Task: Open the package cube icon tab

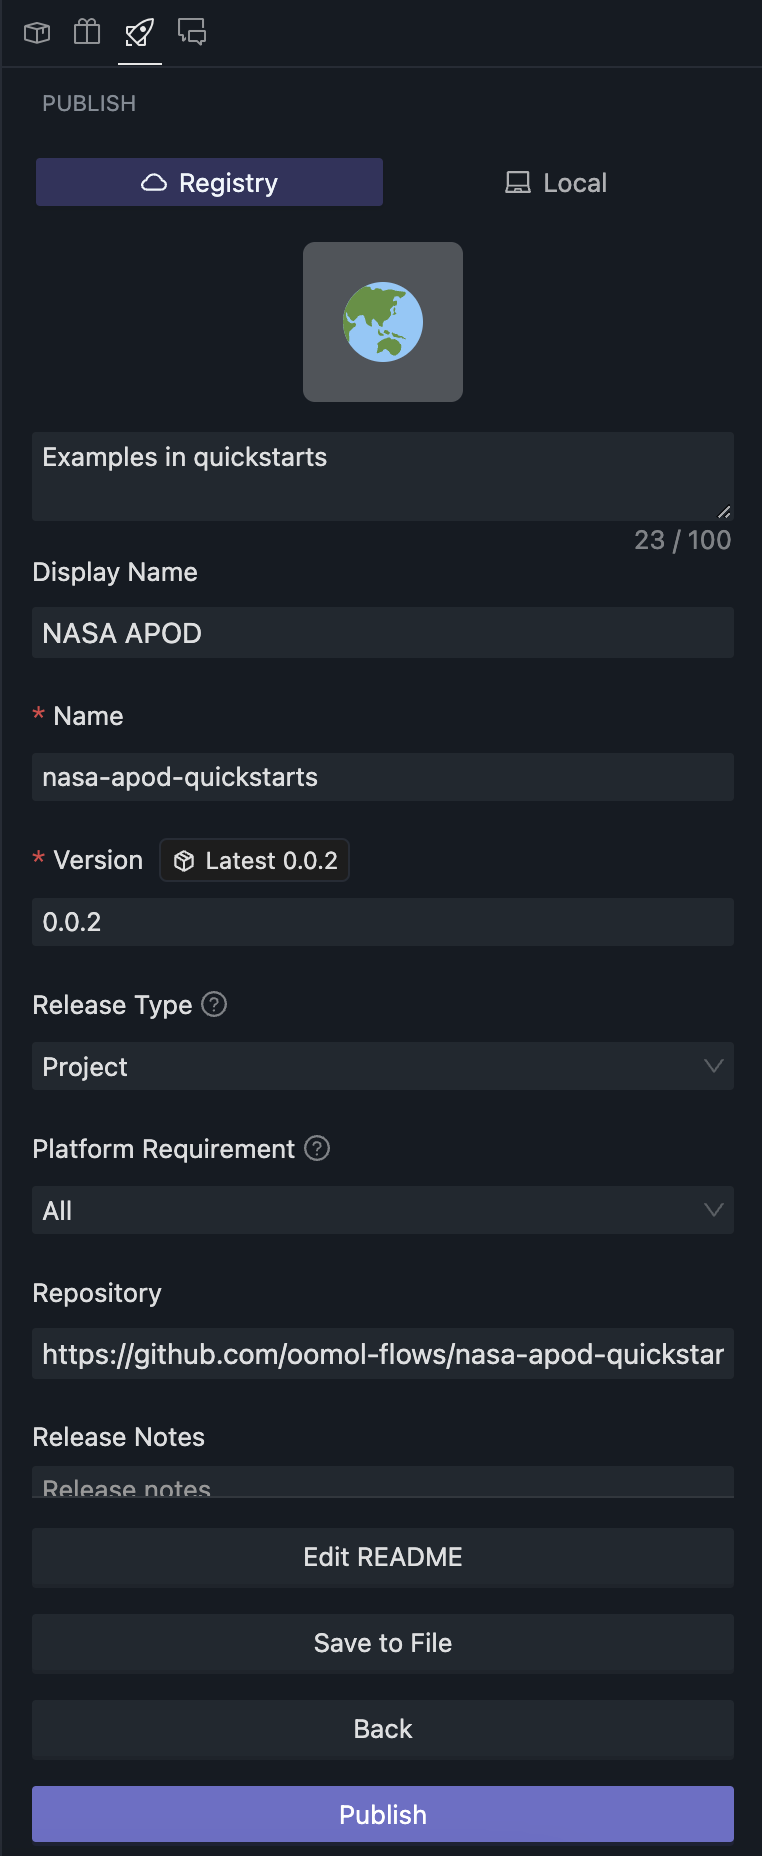Action: click(x=37, y=33)
